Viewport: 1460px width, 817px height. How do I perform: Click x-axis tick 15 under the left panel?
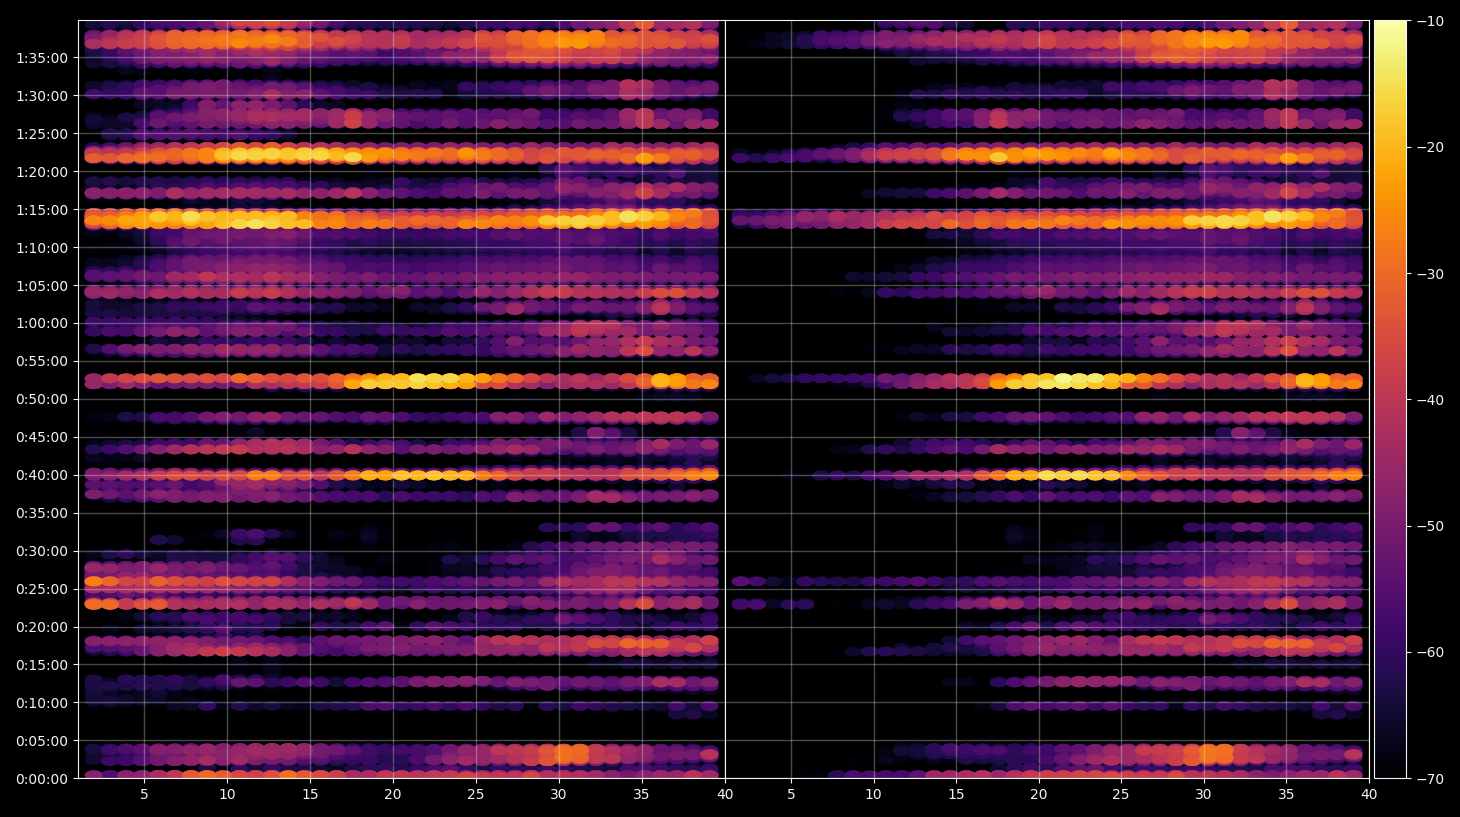310,795
